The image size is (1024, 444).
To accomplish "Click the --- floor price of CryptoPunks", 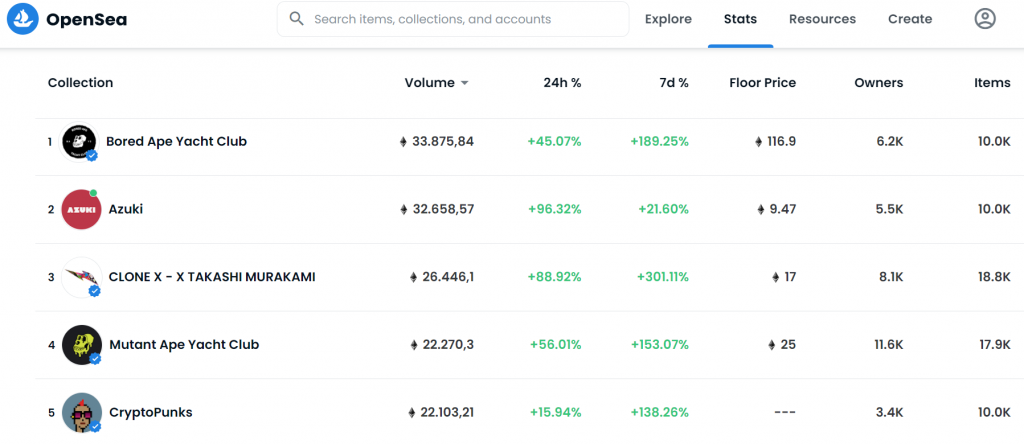I will coord(784,413).
